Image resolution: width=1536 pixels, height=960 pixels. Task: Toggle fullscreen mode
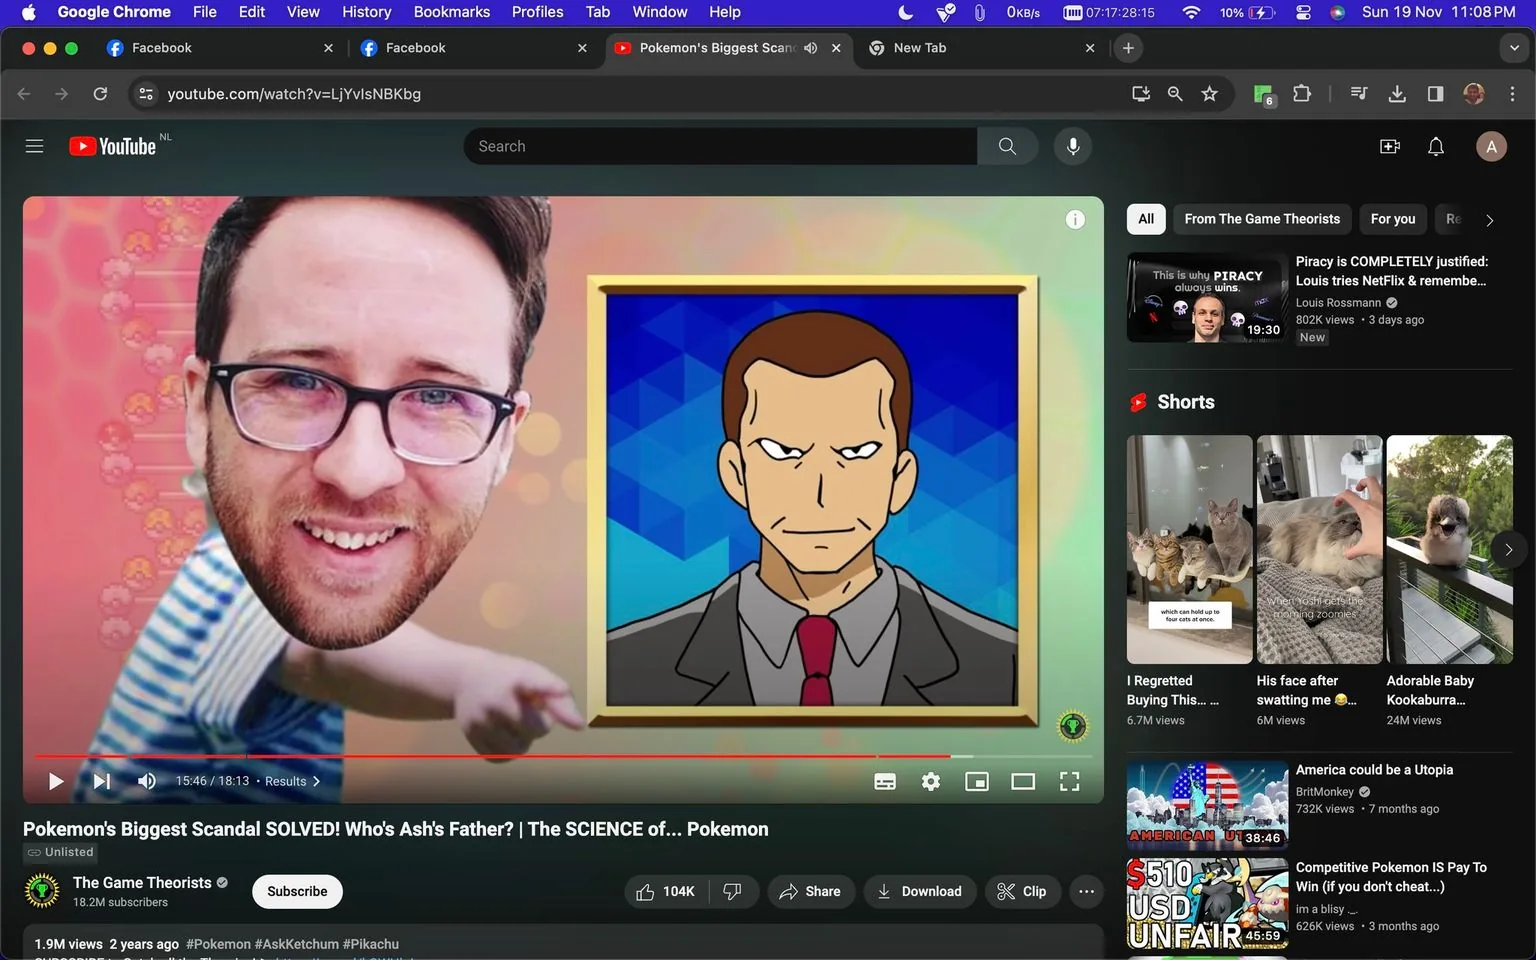point(1069,781)
